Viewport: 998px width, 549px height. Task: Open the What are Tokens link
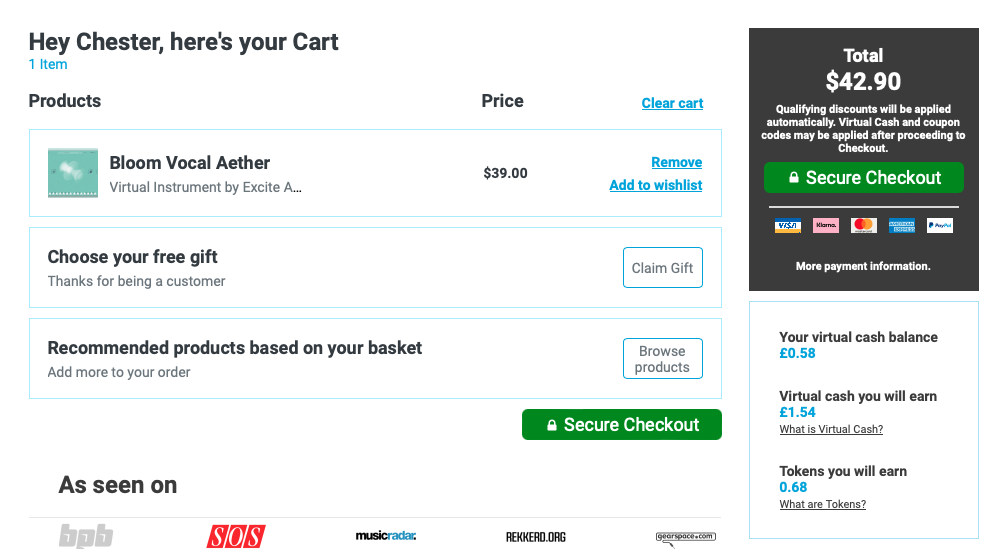[x=822, y=504]
